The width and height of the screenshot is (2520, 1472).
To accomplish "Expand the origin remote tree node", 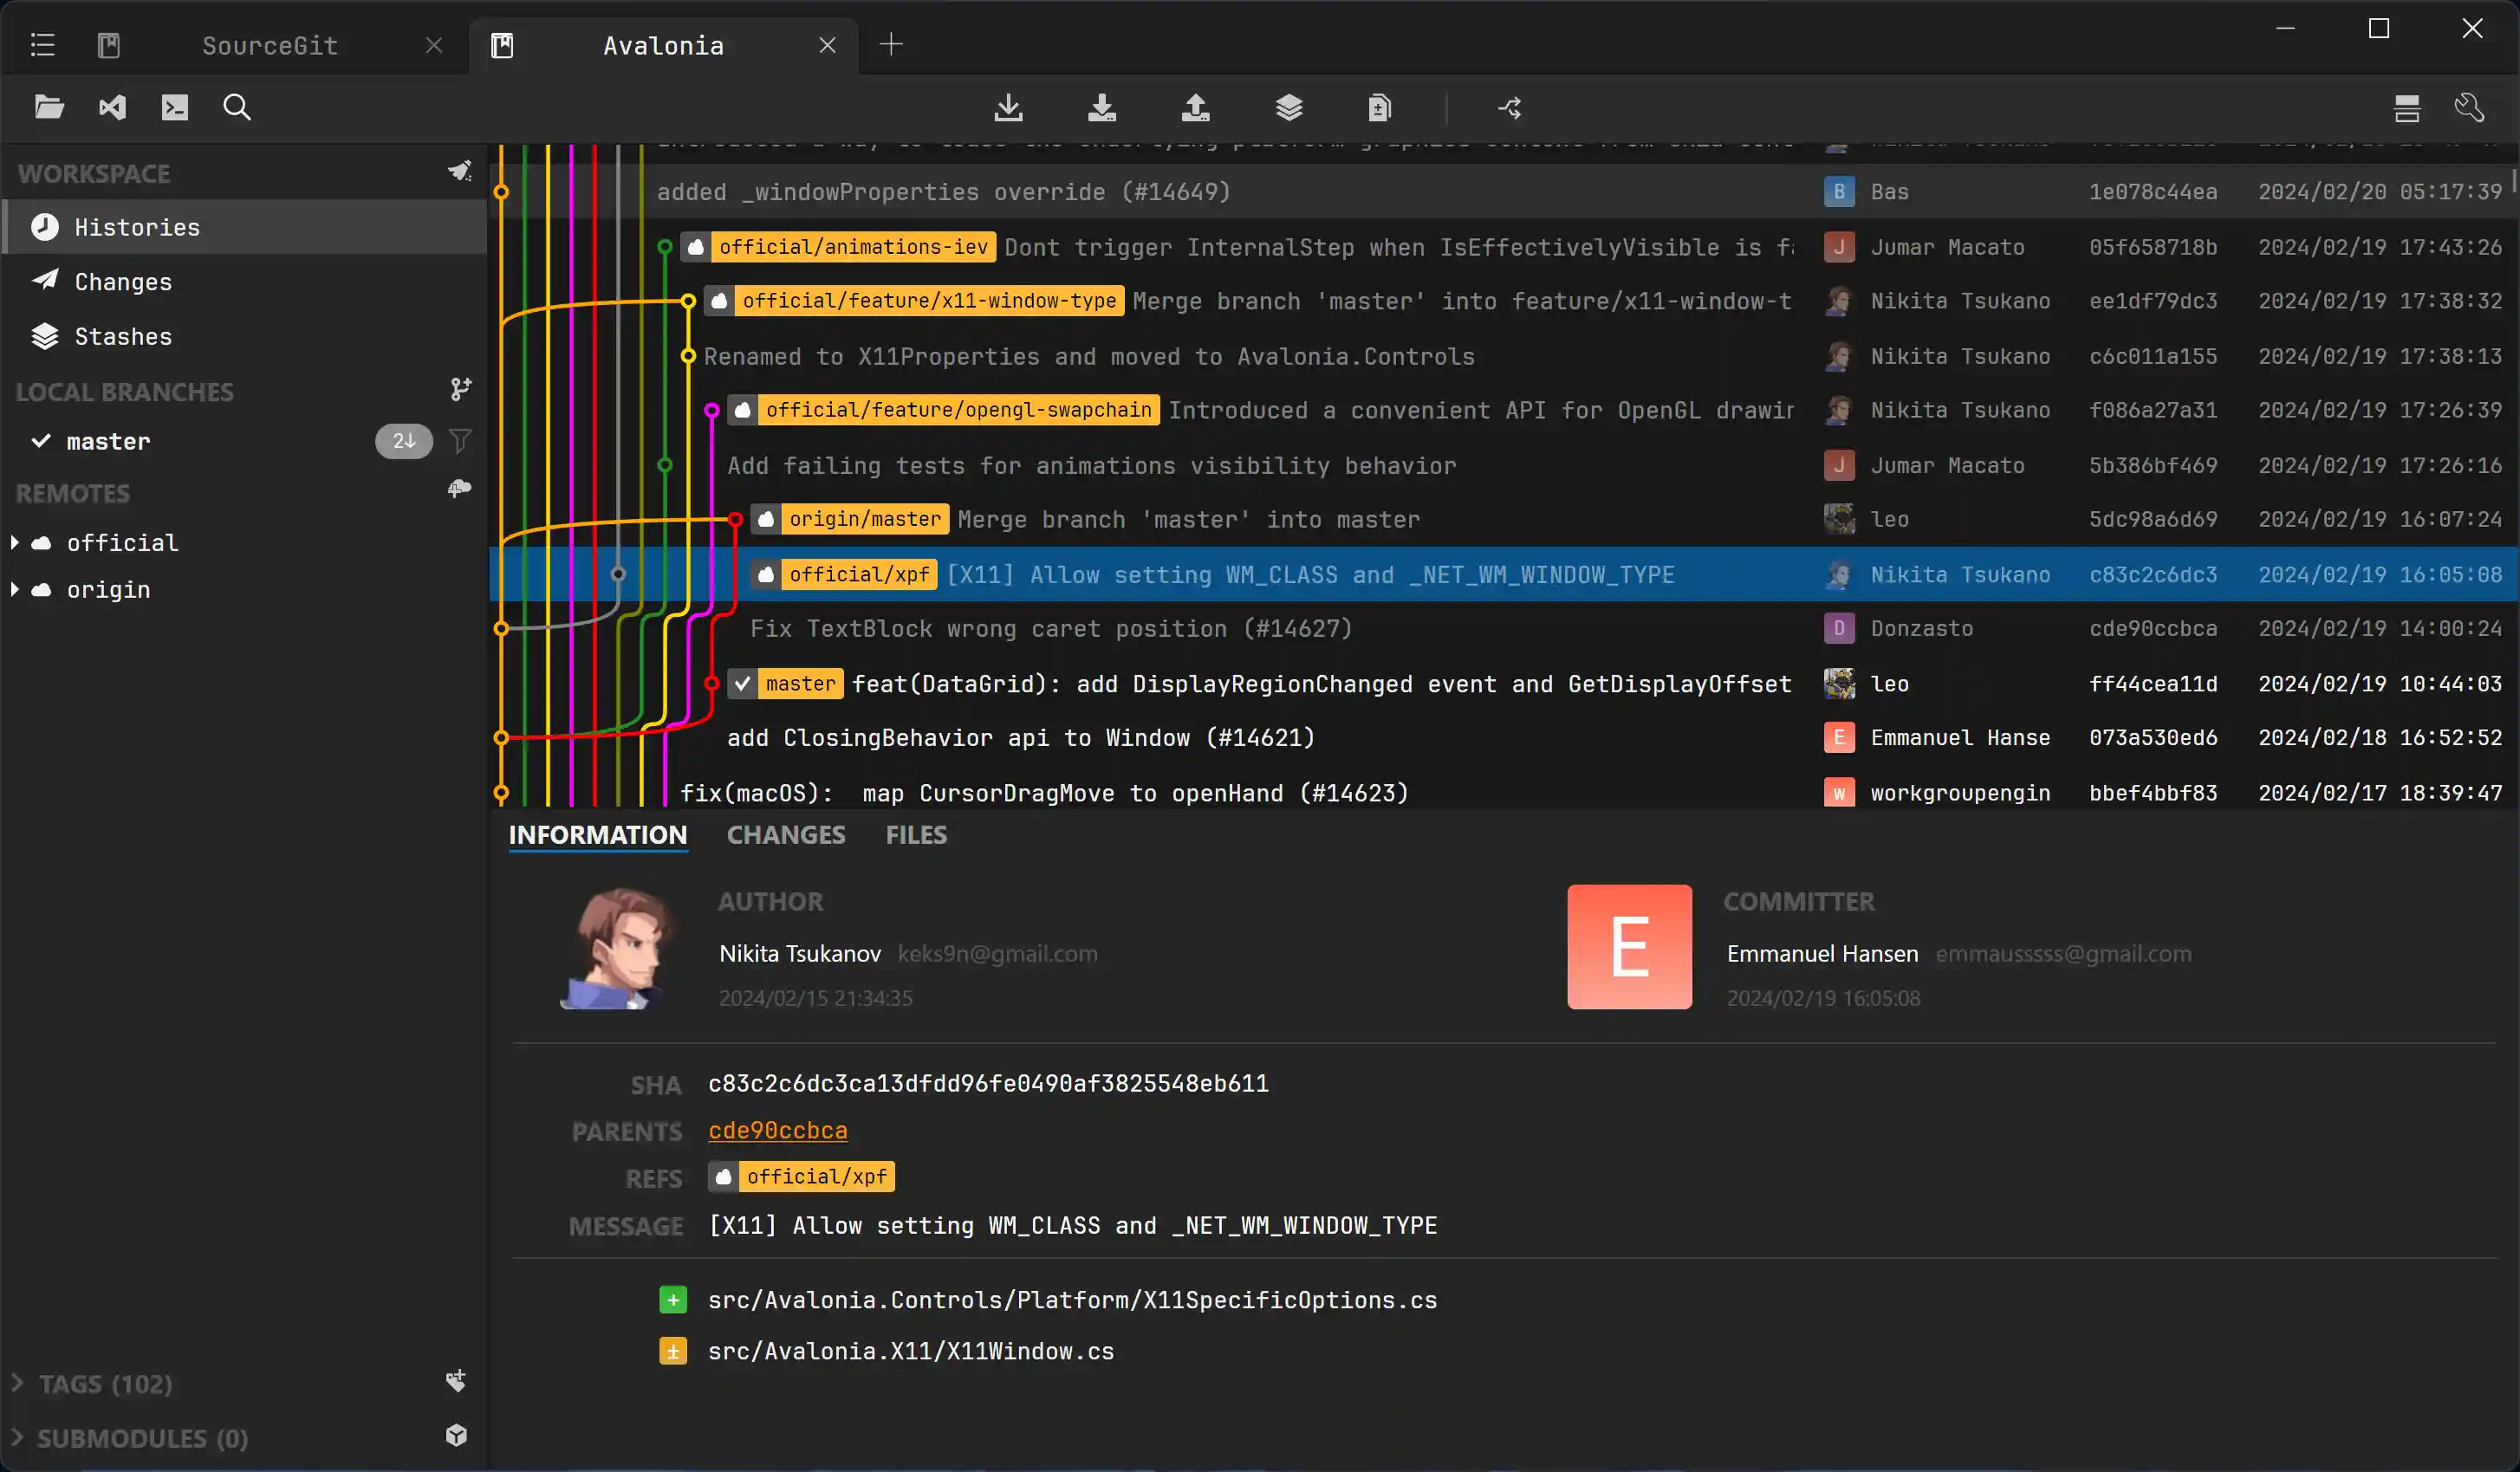I will click(15, 590).
